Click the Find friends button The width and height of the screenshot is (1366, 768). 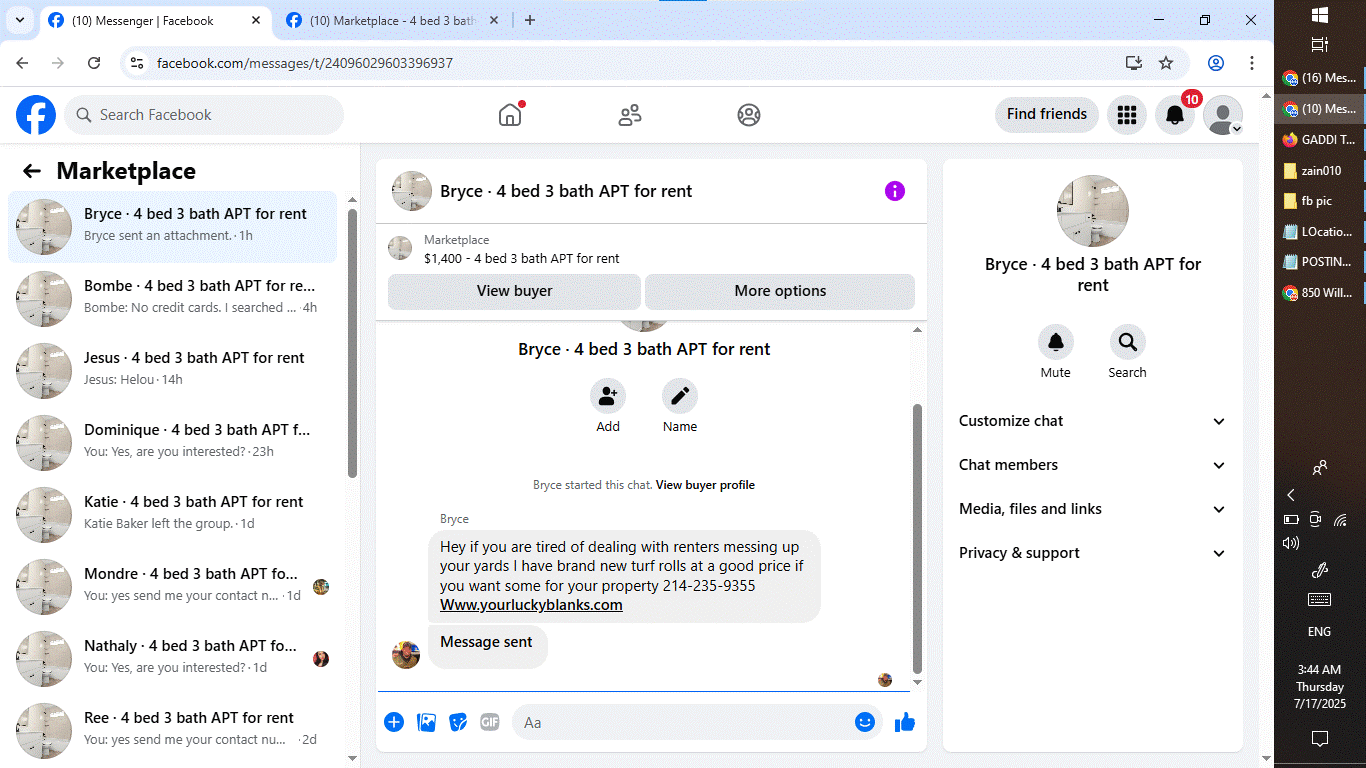point(1047,115)
